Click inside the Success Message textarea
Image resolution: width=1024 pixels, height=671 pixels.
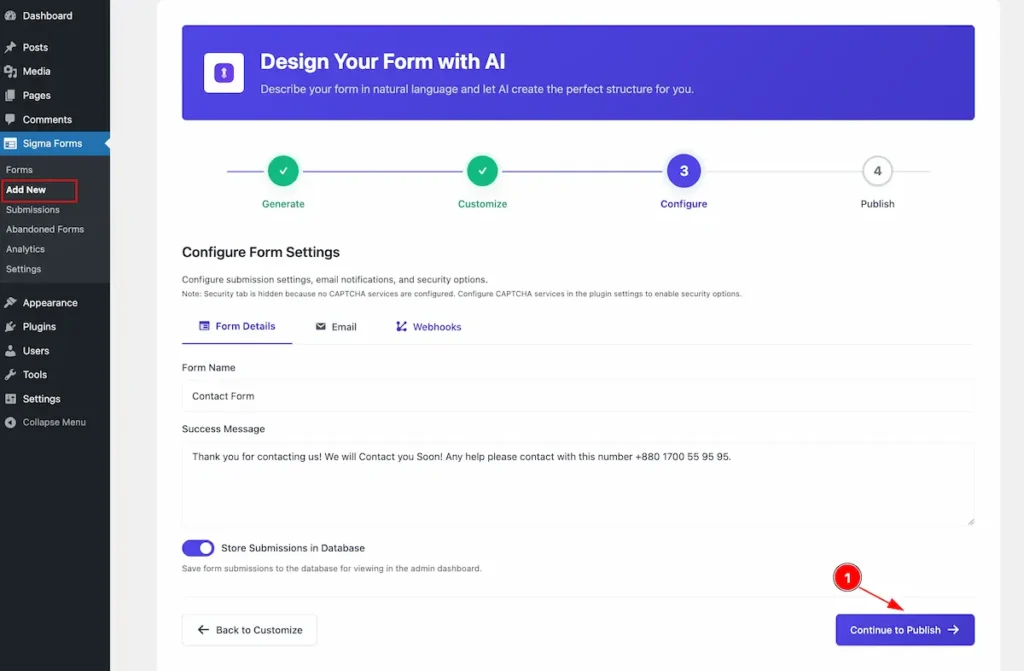(577, 485)
